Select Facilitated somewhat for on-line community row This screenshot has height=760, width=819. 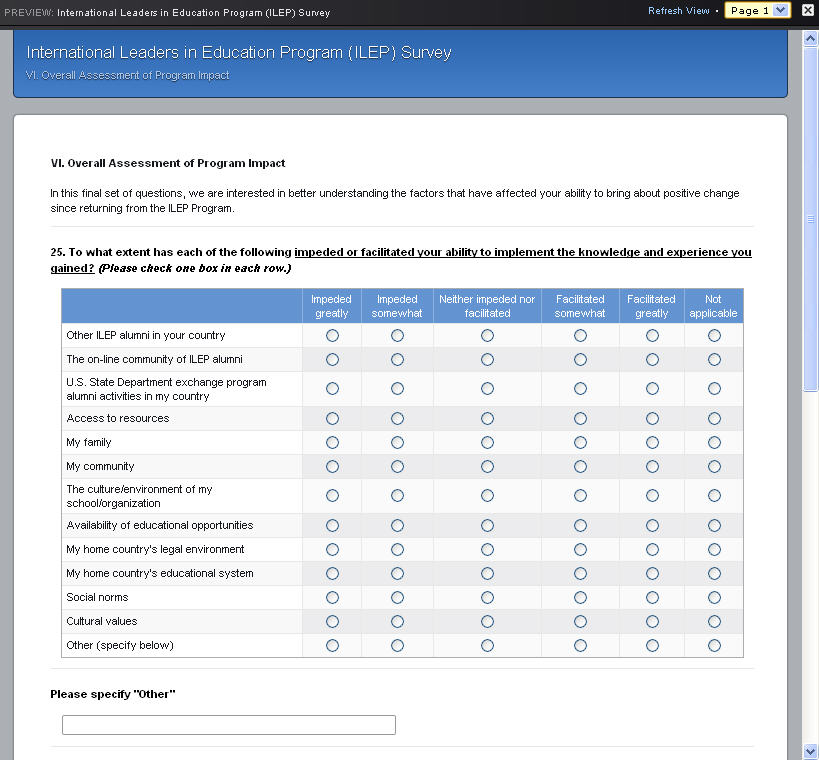click(580, 359)
